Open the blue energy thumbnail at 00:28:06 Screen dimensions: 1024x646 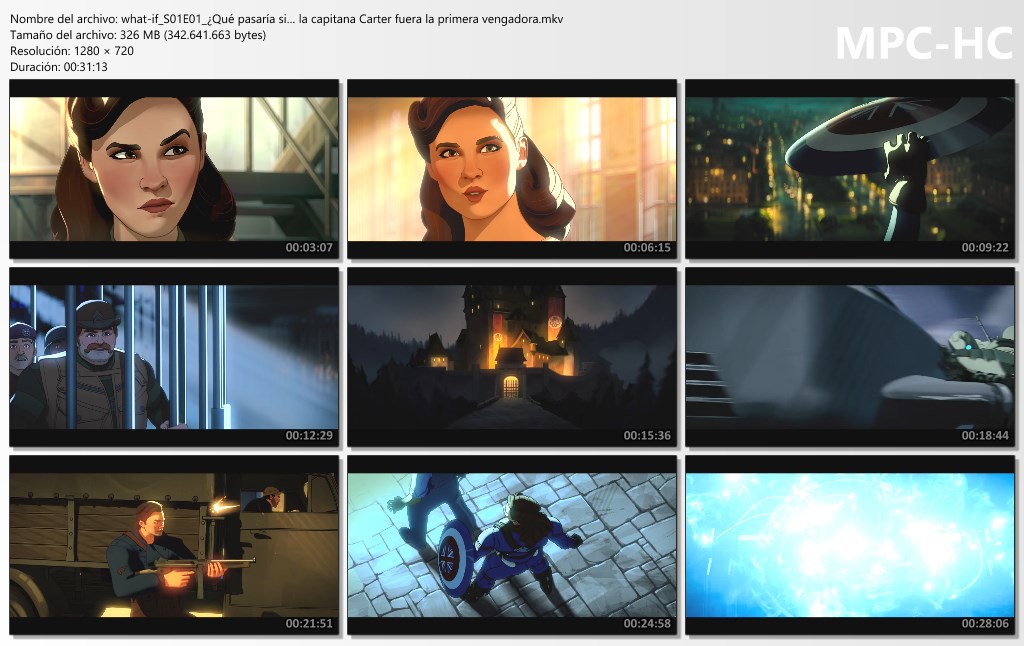(850, 545)
